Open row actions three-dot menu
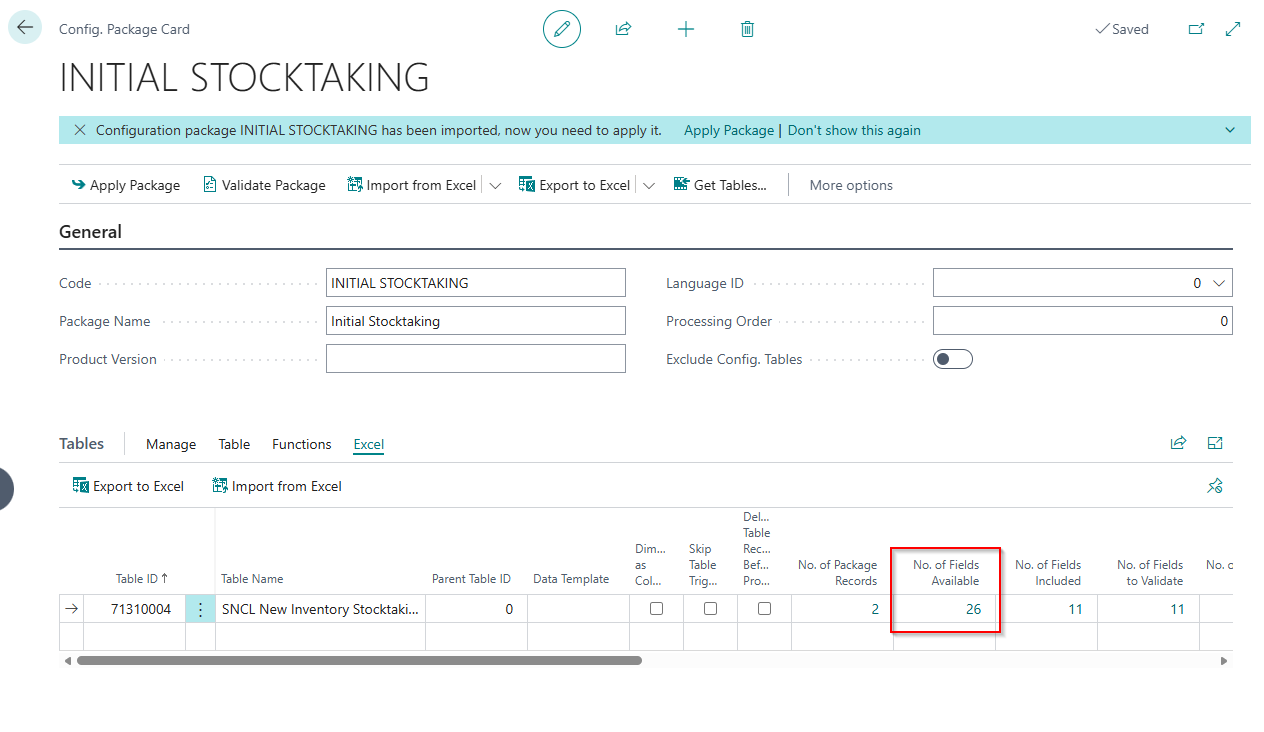 coord(200,609)
